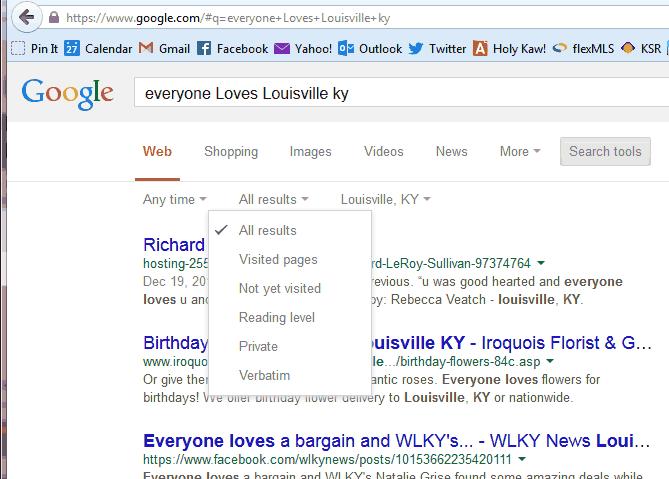Choose Visited pages from the dropdown
Viewport: 669px width, 479px height.
[278, 259]
